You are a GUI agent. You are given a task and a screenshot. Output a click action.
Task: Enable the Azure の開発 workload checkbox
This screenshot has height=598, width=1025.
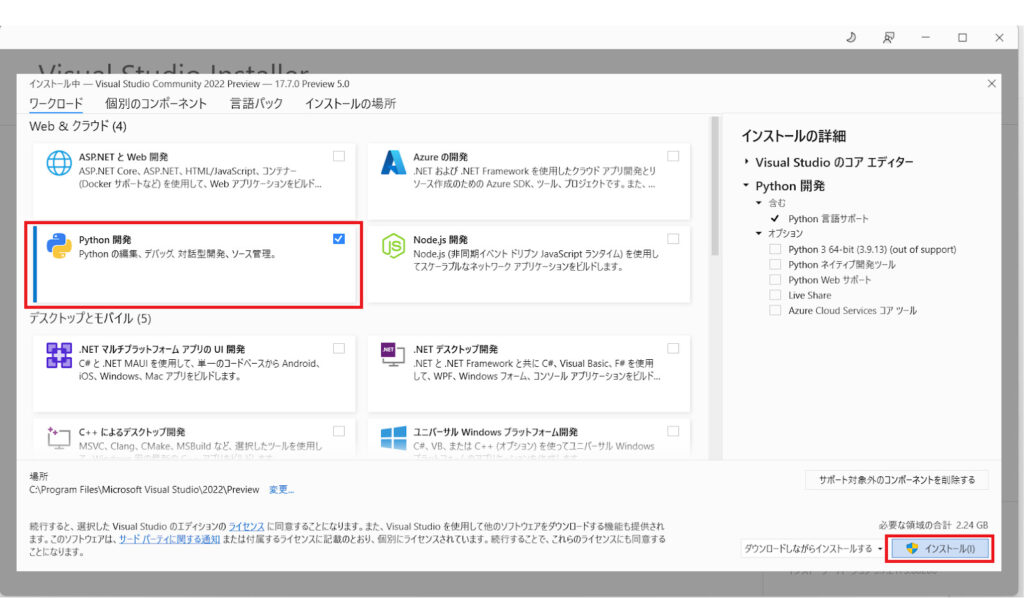(x=673, y=156)
